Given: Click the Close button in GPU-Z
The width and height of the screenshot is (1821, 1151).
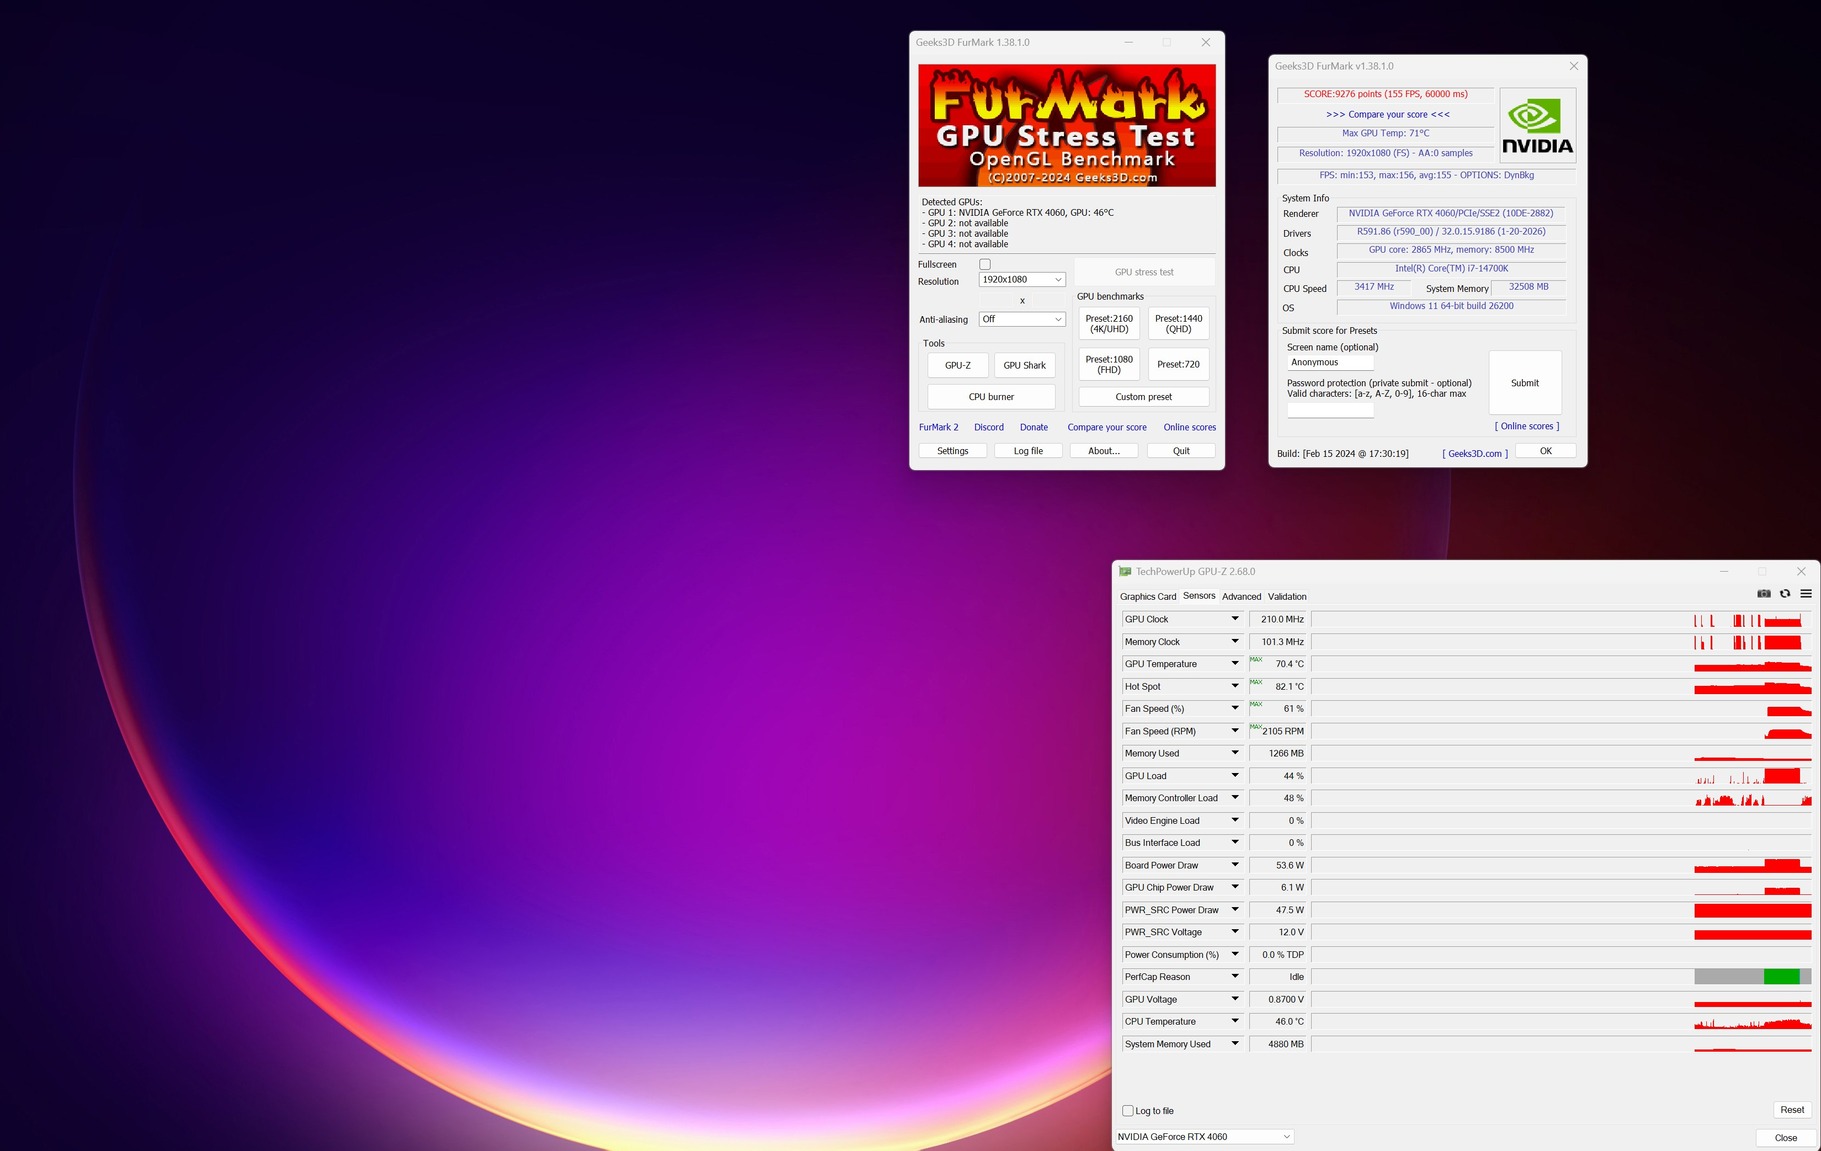Looking at the screenshot, I should point(1786,1138).
